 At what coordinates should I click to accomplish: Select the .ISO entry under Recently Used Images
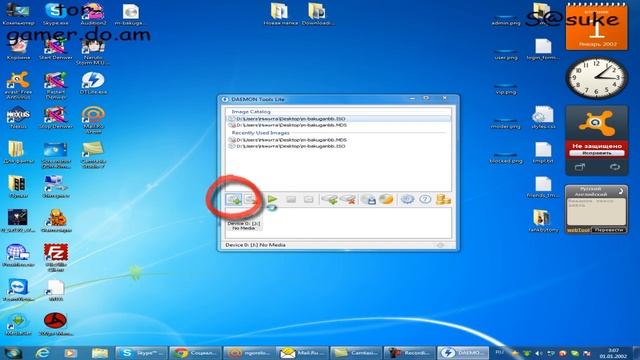338,146
